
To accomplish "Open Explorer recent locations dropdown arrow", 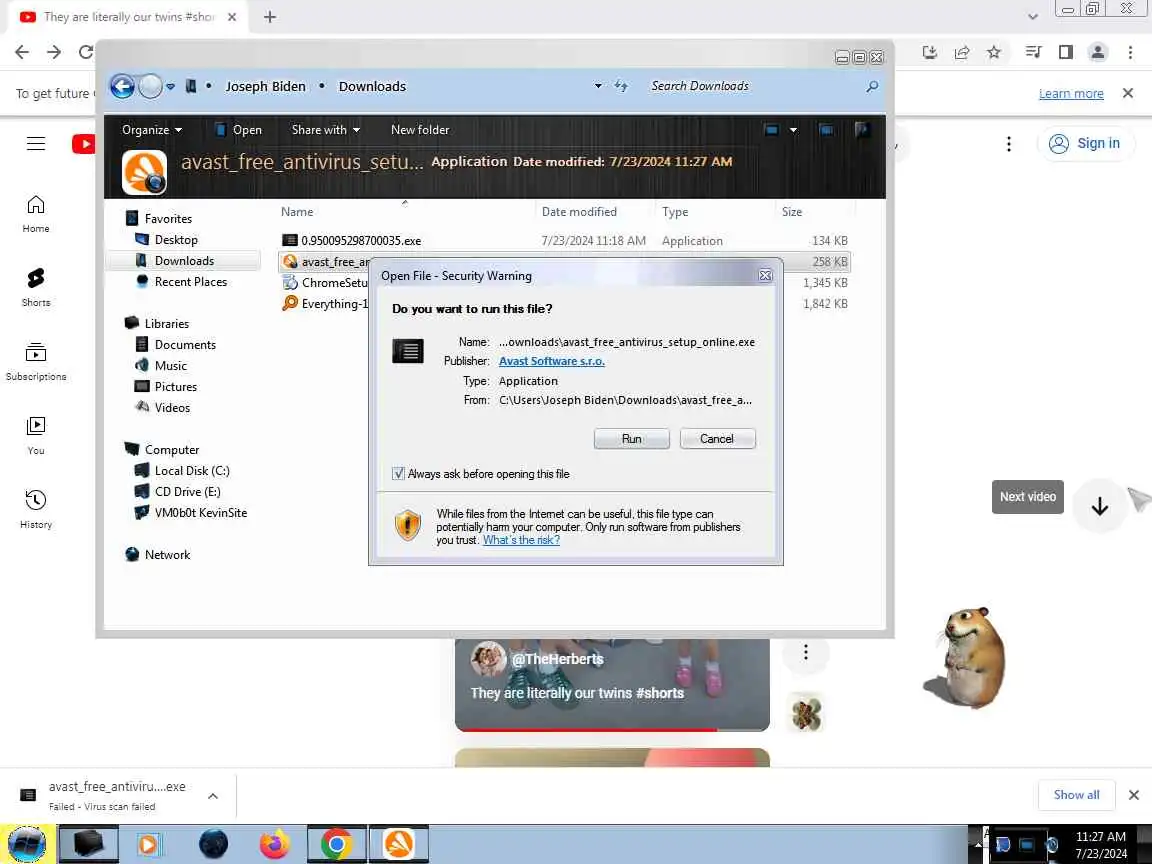I will click(x=170, y=87).
